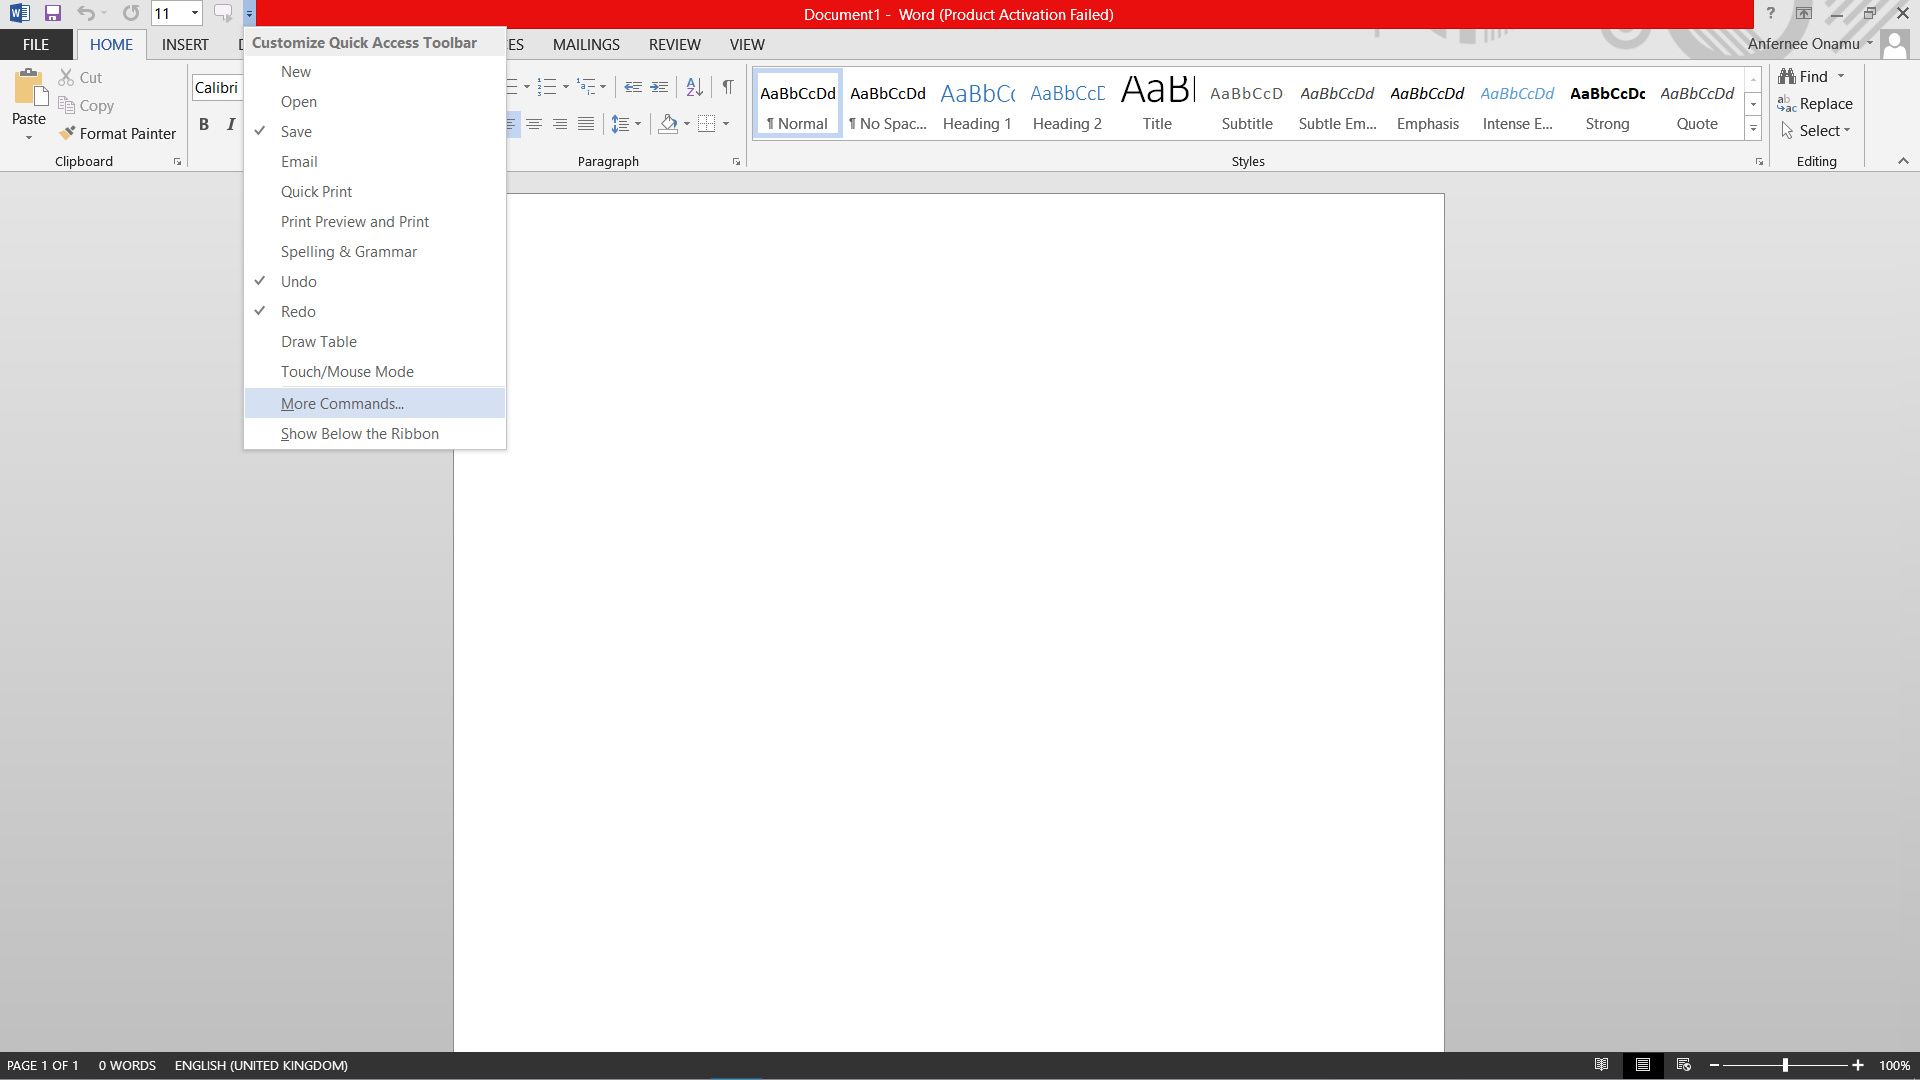
Task: Click the Justify alignment icon
Action: tap(586, 124)
